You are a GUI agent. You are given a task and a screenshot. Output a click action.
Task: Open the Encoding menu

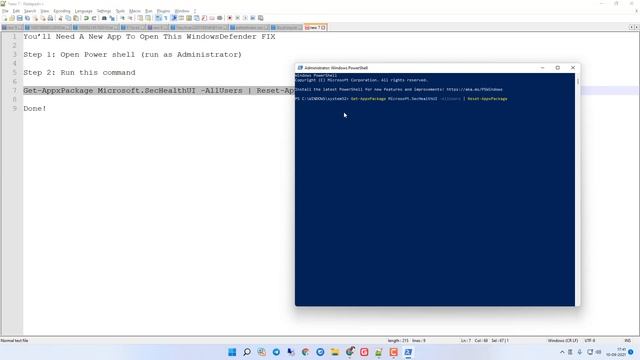pyautogui.click(x=62, y=11)
